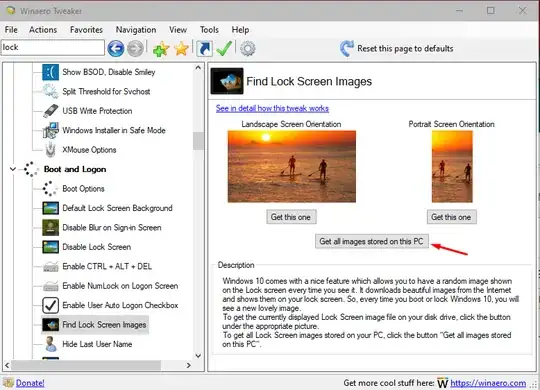540x390 pixels.
Task: Click Reset this page to defaults
Action: pyautogui.click(x=405, y=49)
